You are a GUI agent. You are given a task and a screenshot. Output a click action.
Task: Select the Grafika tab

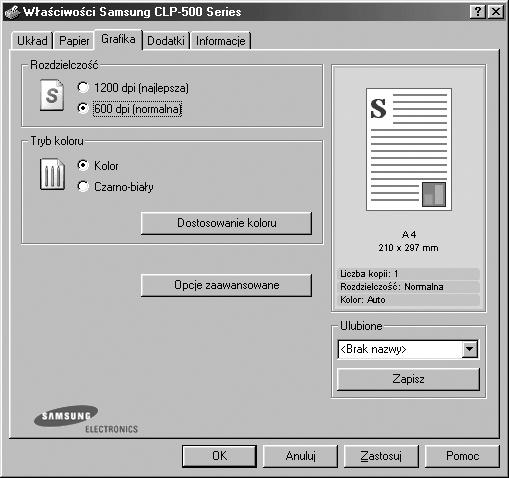pyautogui.click(x=118, y=39)
